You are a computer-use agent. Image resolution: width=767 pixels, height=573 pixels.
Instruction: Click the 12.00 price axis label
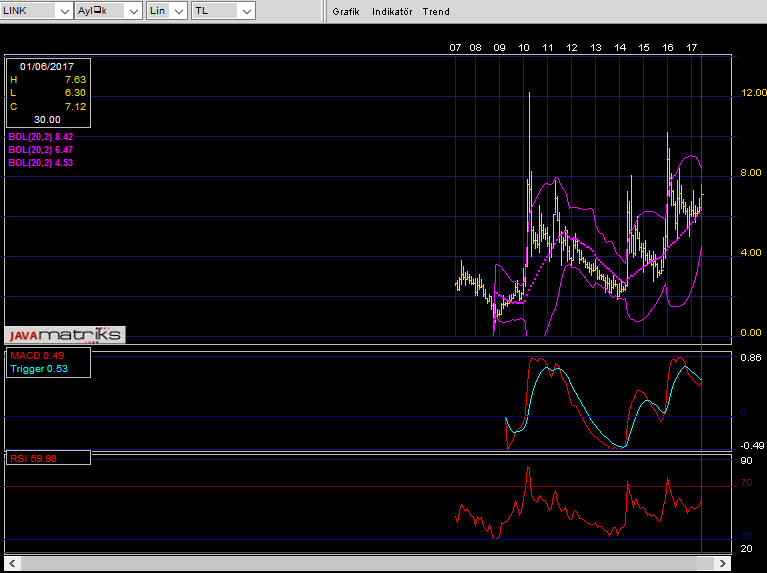(753, 92)
